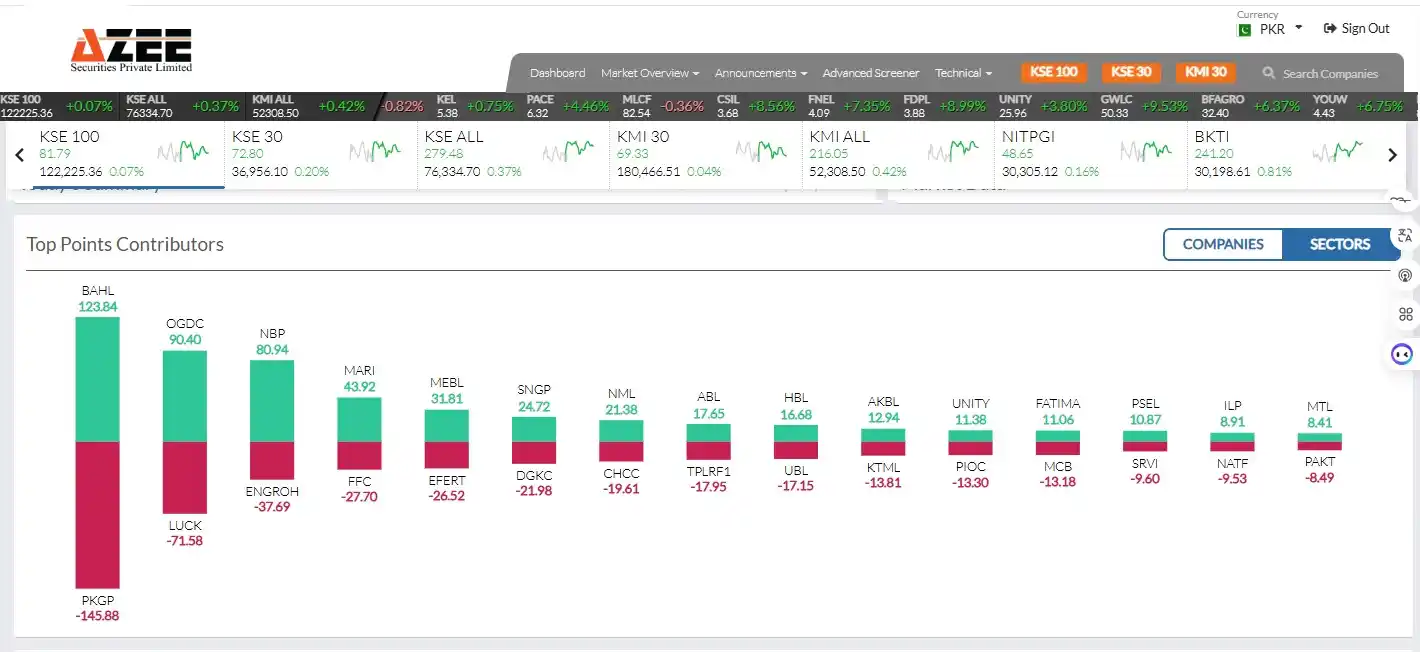Viewport: 1420px width, 652px height.
Task: Click the orange KMI 30 button
Action: pos(1205,72)
